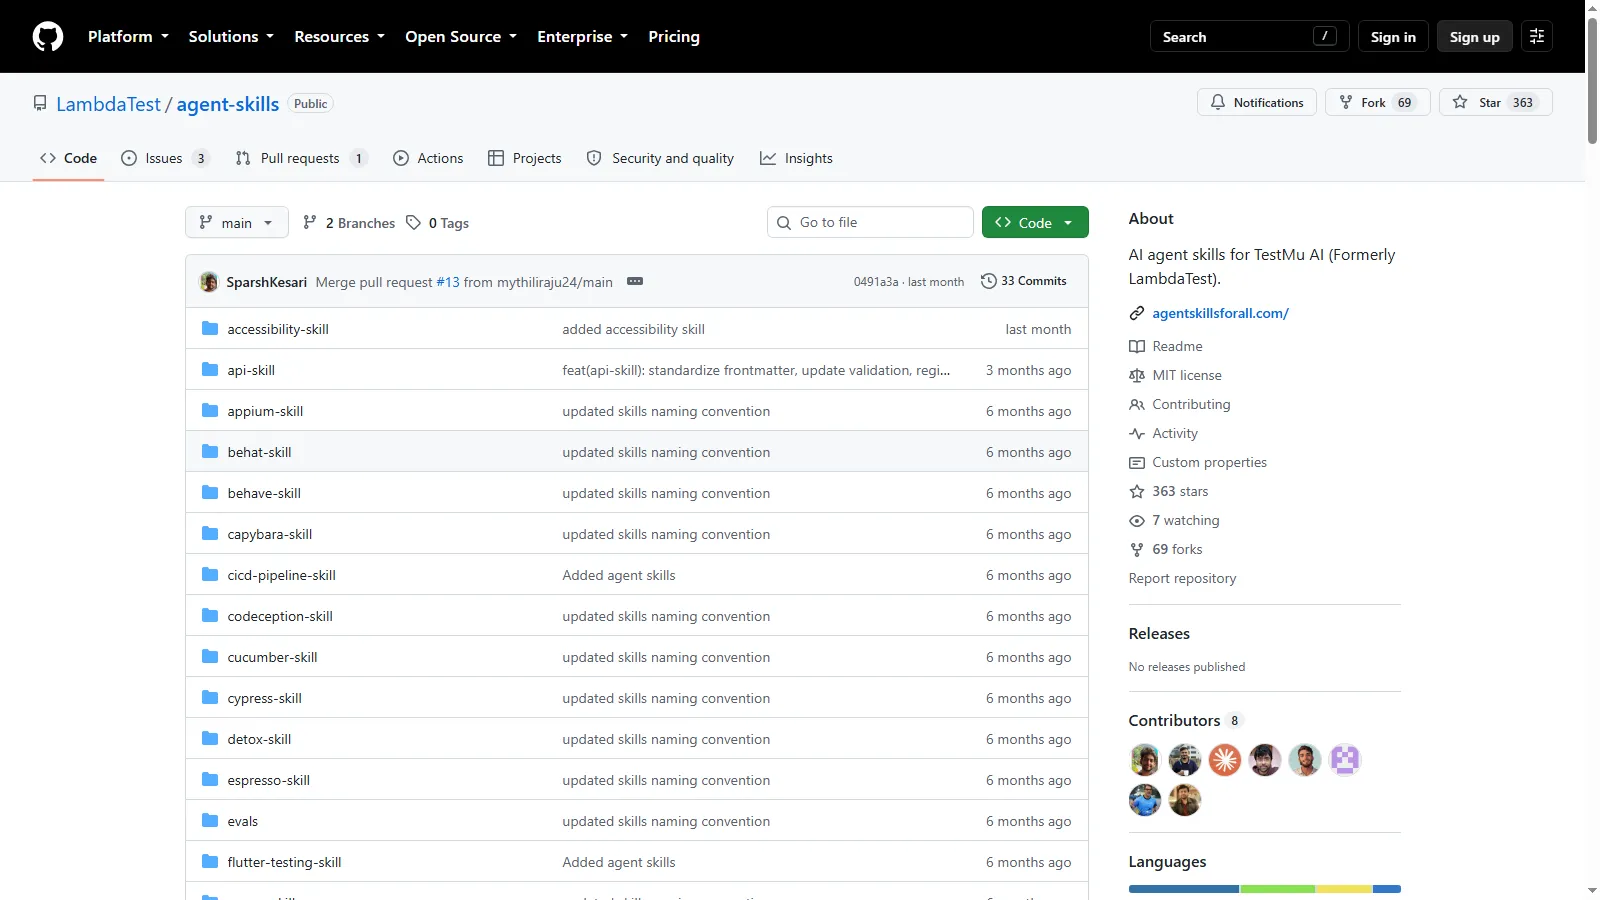Click the first contributor avatar
1600x900 pixels.
pyautogui.click(x=1145, y=760)
